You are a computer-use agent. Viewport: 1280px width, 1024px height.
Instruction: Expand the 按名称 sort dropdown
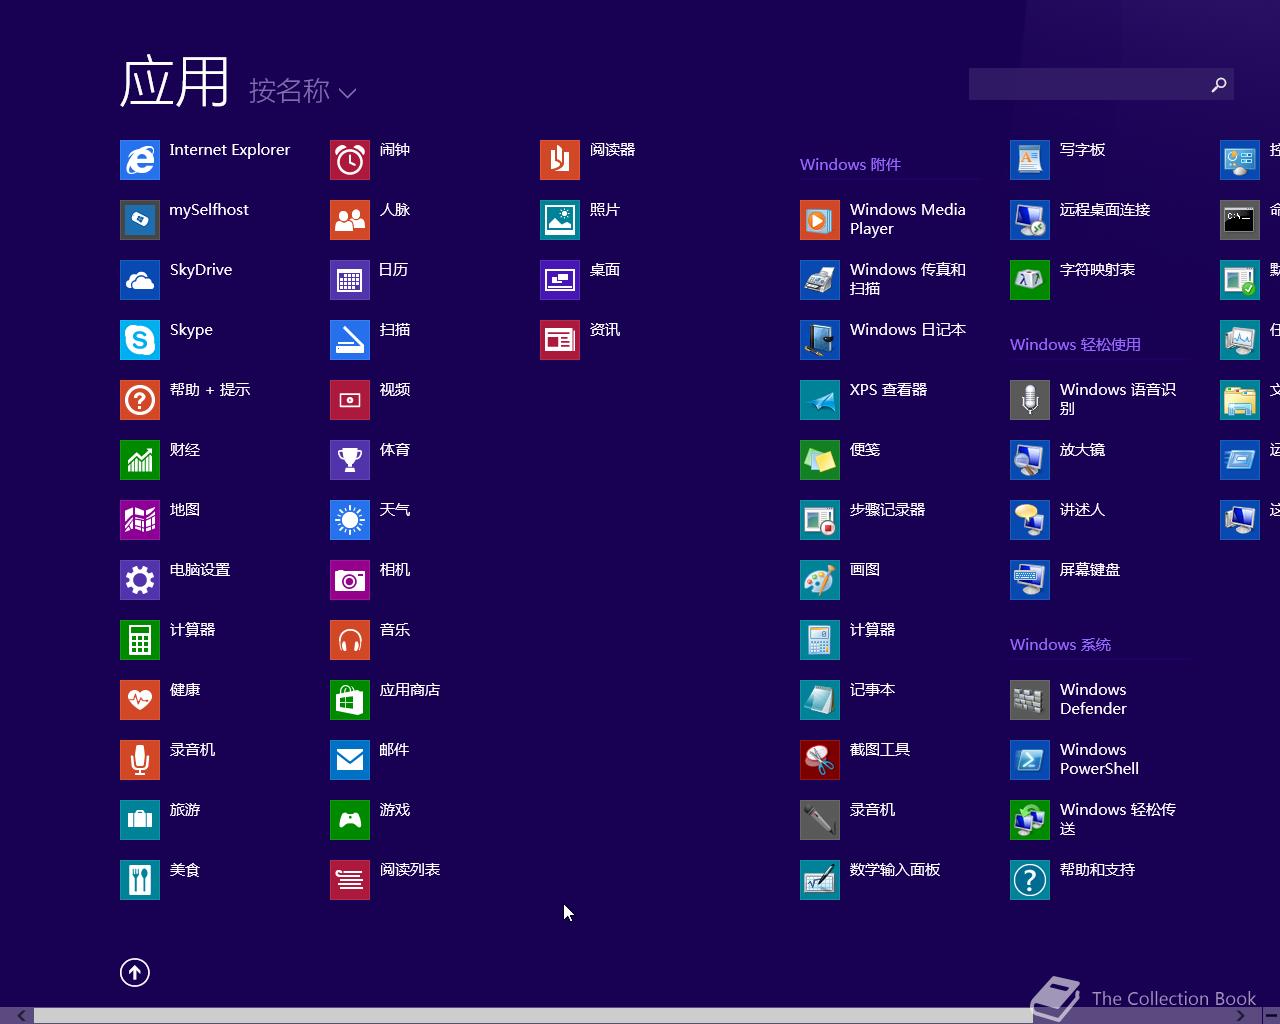click(x=302, y=91)
